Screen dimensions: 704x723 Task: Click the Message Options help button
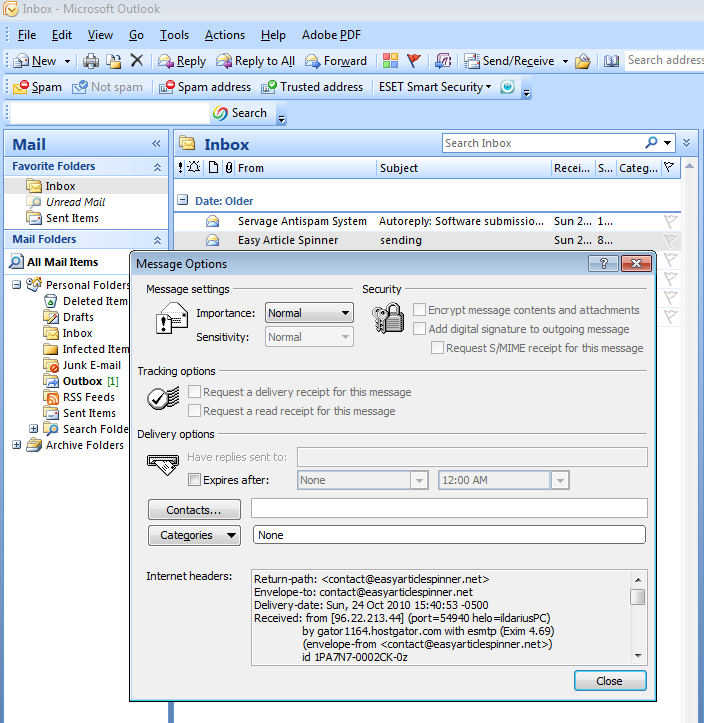pos(603,264)
